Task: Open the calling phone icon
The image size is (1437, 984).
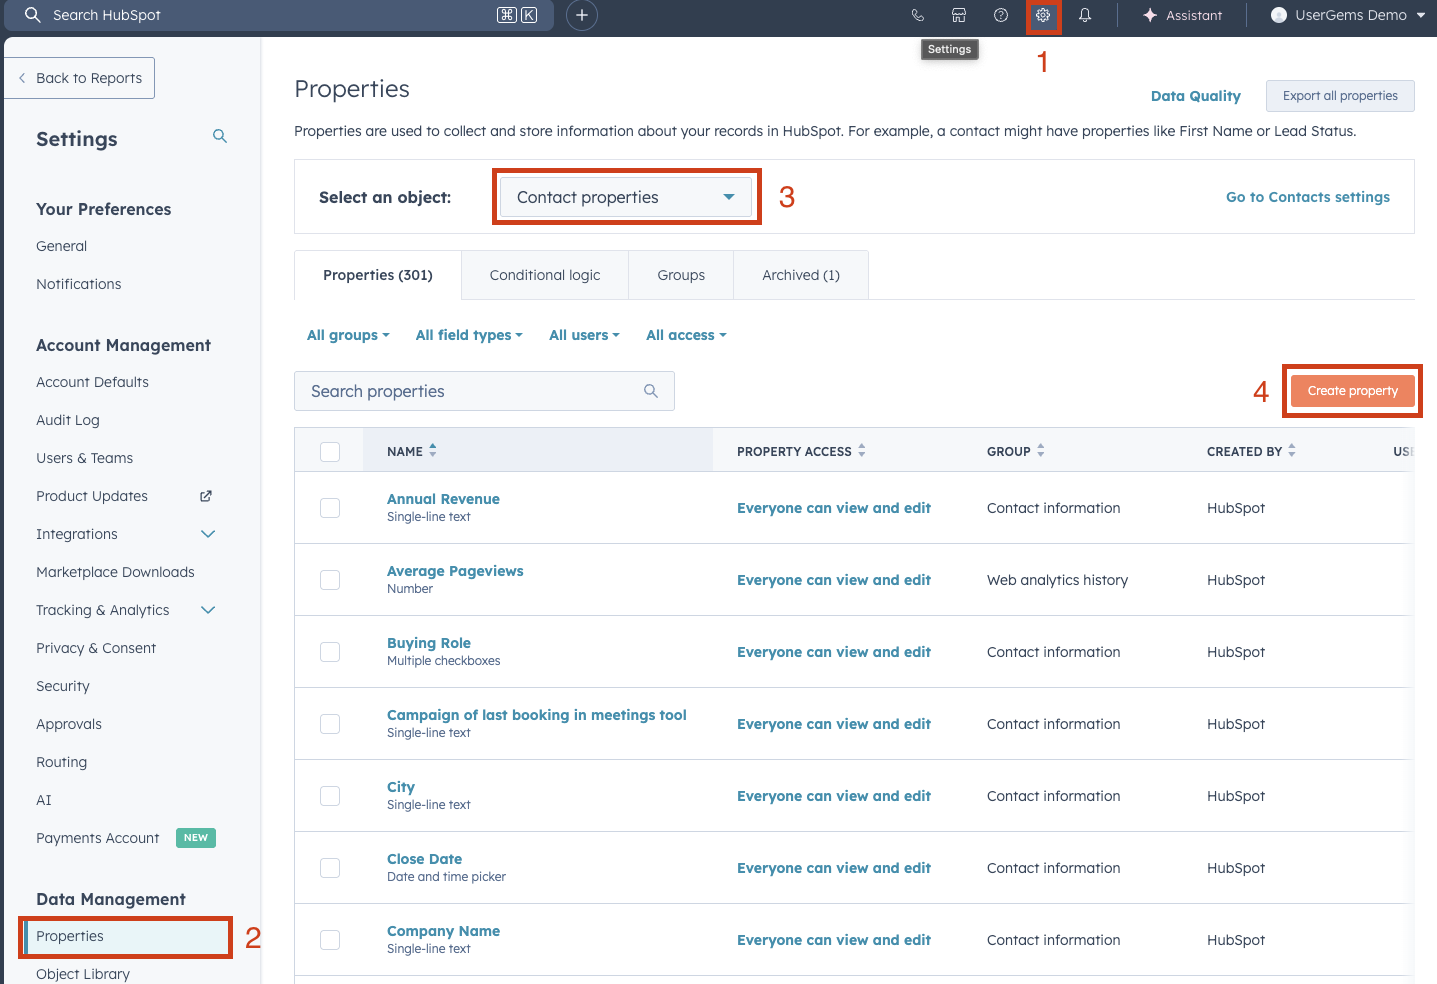Action: point(918,15)
